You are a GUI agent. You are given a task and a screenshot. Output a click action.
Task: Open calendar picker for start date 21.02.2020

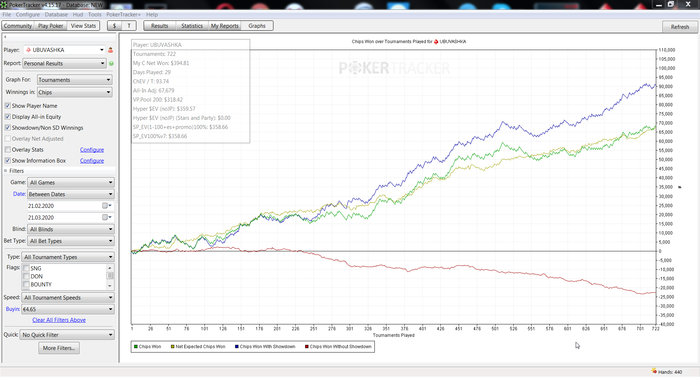click(106, 205)
